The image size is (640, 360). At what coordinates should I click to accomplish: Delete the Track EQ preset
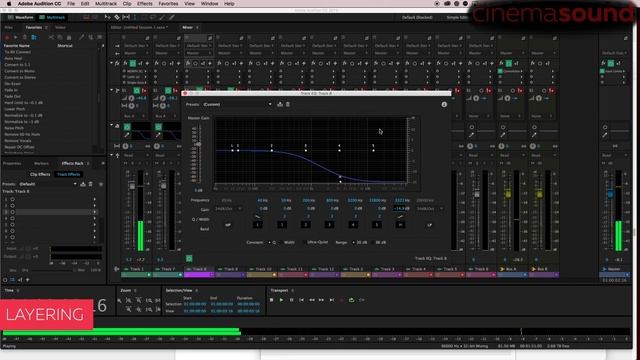pyautogui.click(x=288, y=104)
